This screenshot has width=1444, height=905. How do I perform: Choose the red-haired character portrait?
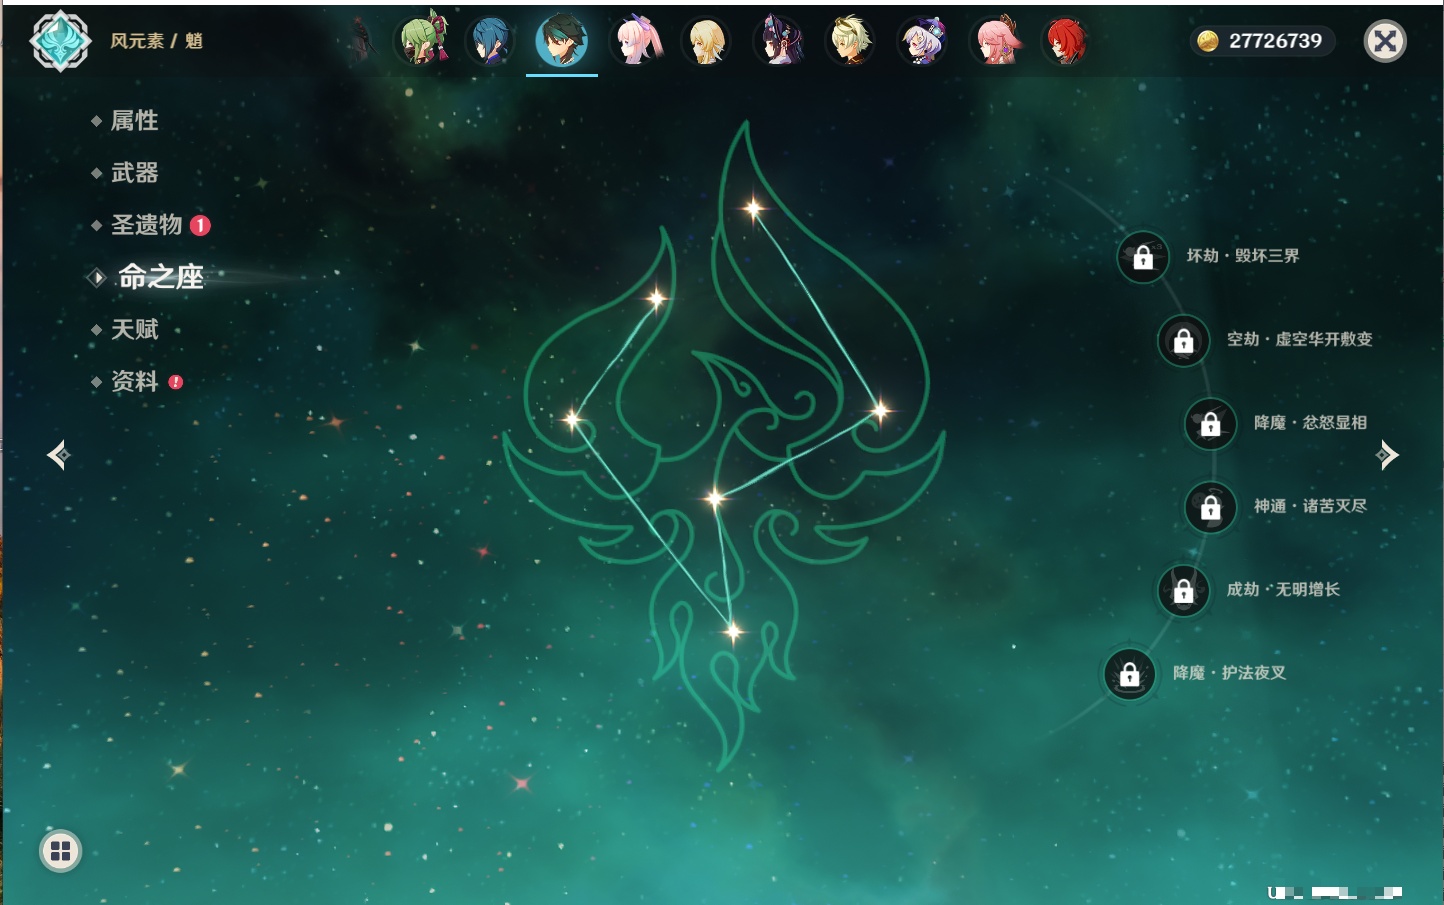[x=1066, y=41]
